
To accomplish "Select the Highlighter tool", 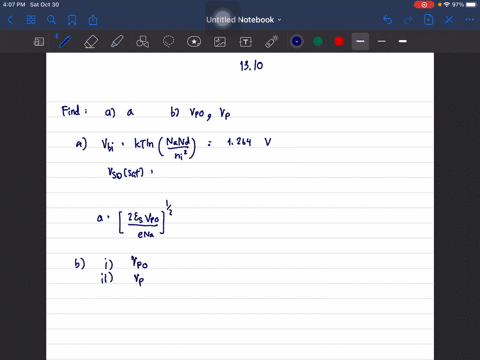I will coord(117,42).
